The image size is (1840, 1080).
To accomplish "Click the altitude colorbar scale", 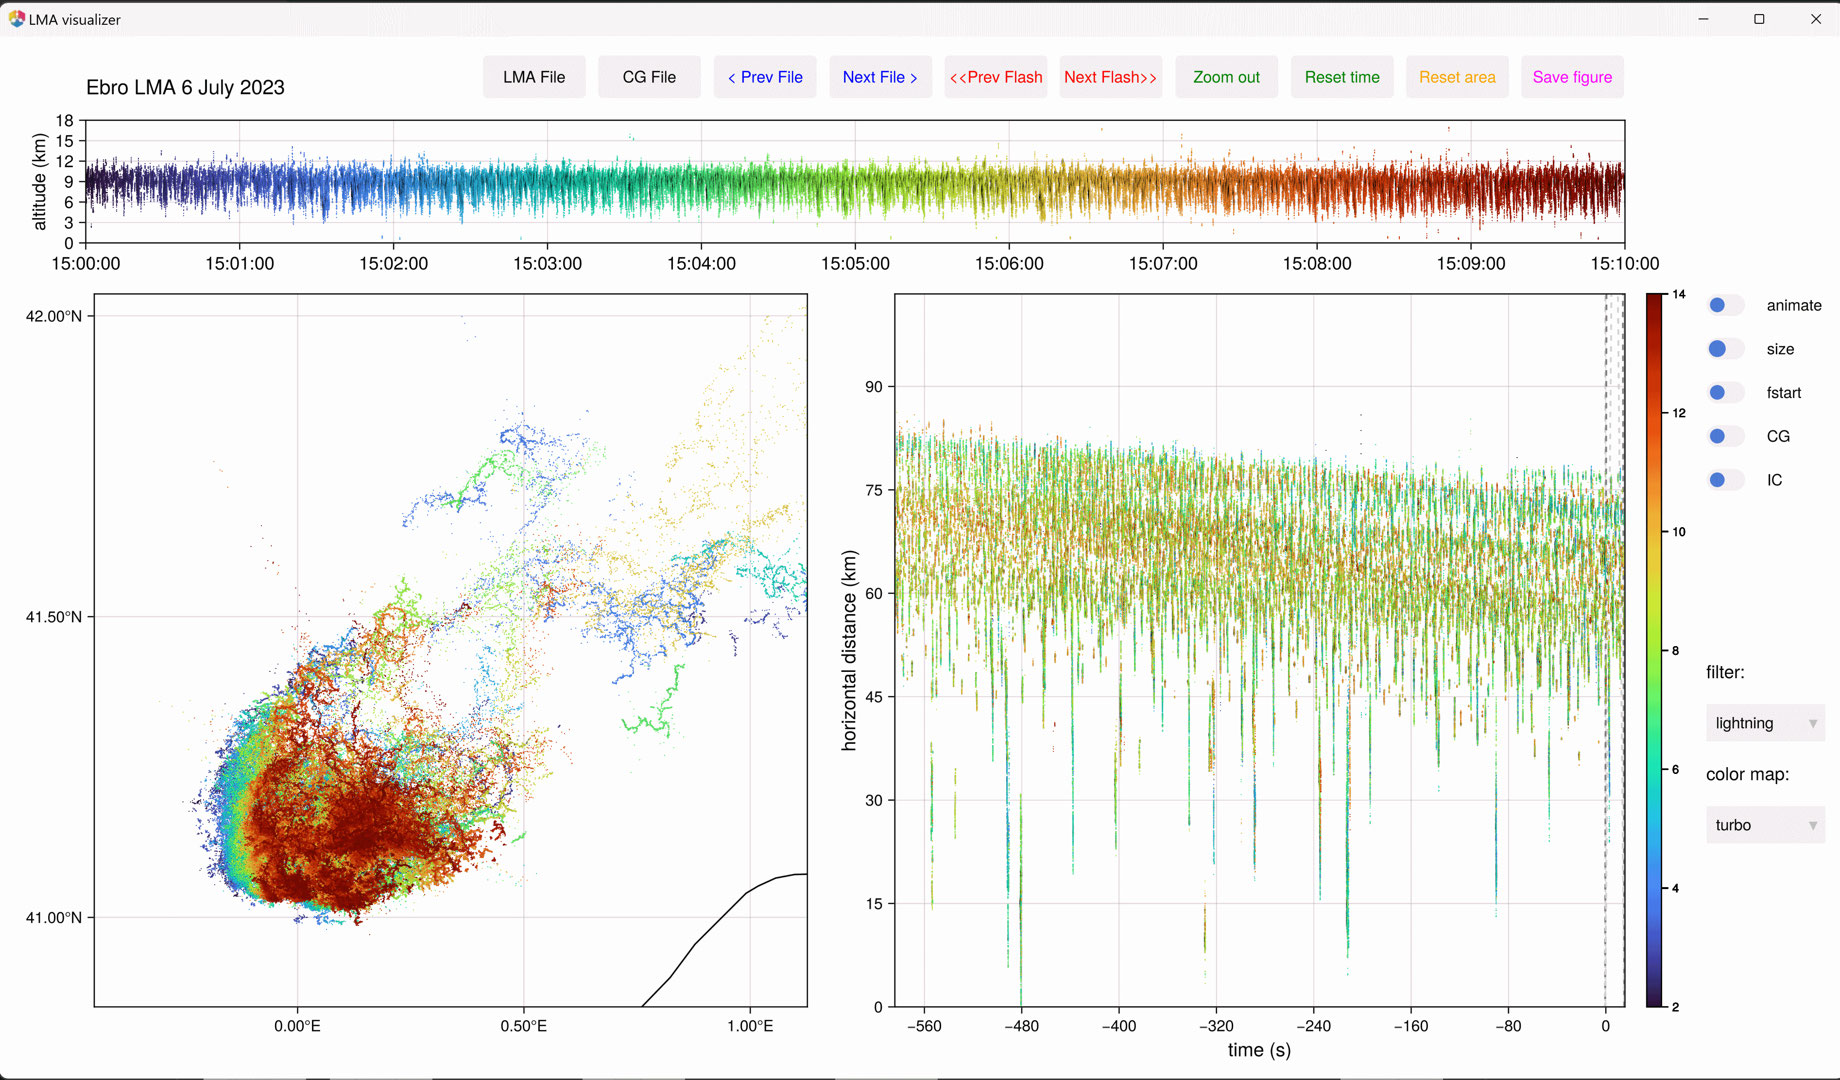I will pos(1655,650).
